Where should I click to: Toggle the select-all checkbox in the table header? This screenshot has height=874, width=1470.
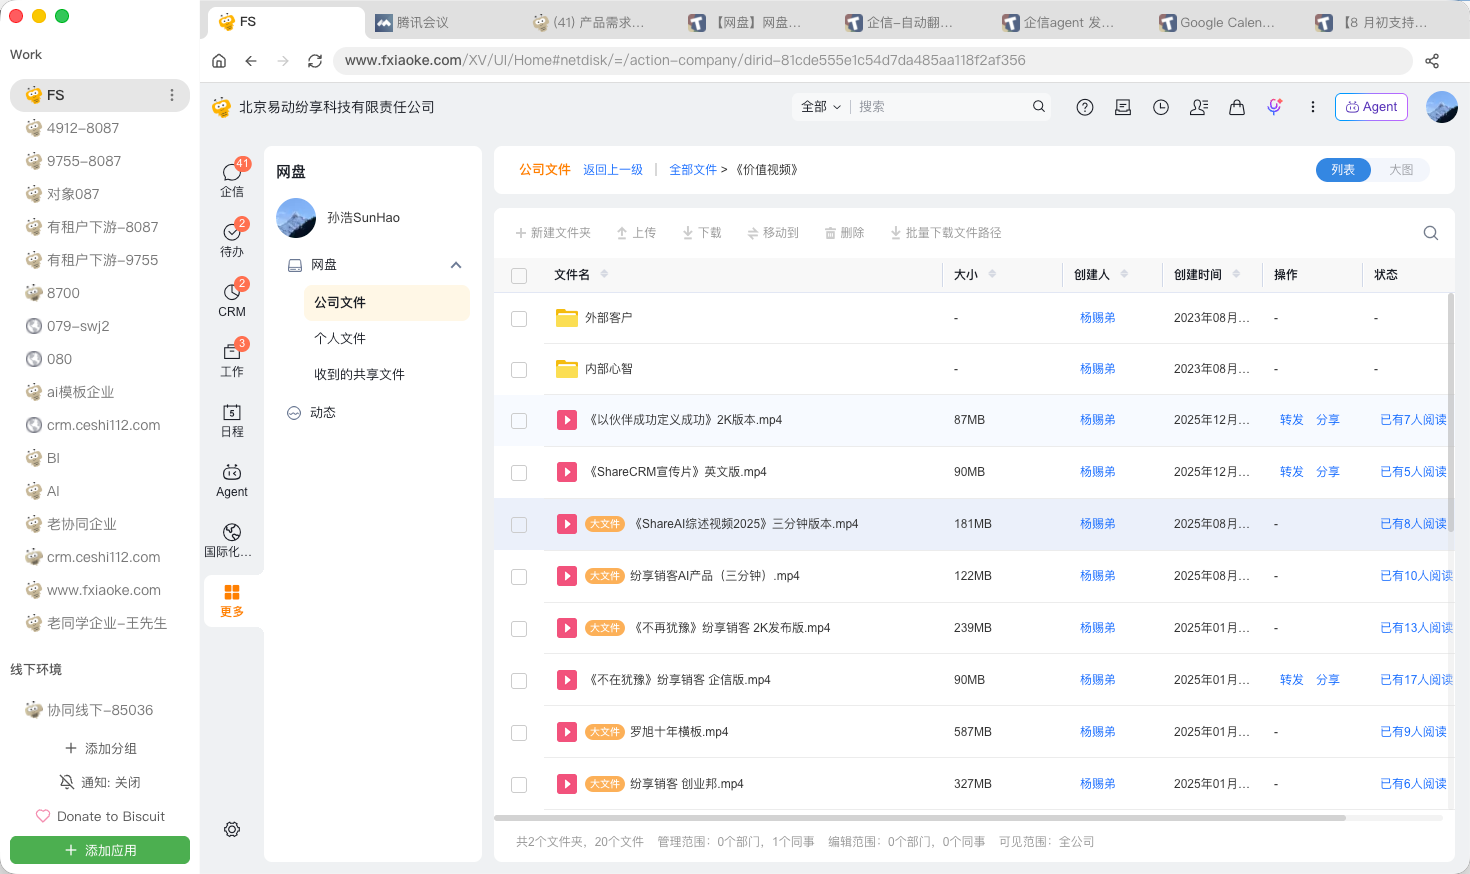519,276
